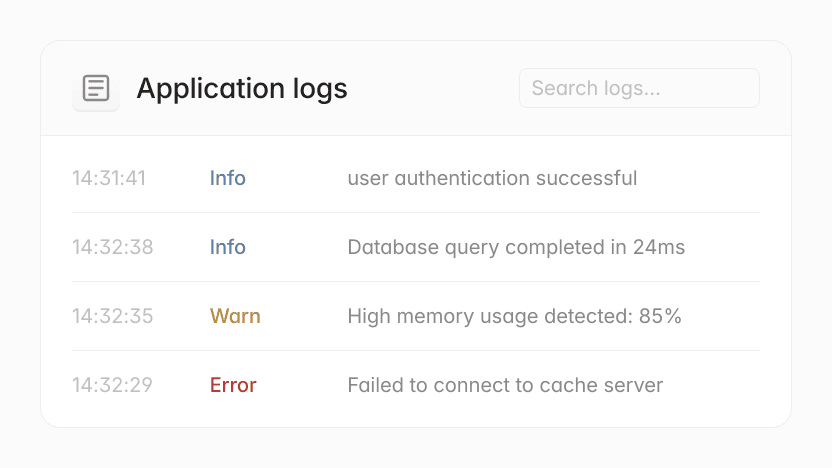Open the Database query completed in 24ms message
This screenshot has height=468, width=832.
click(516, 247)
